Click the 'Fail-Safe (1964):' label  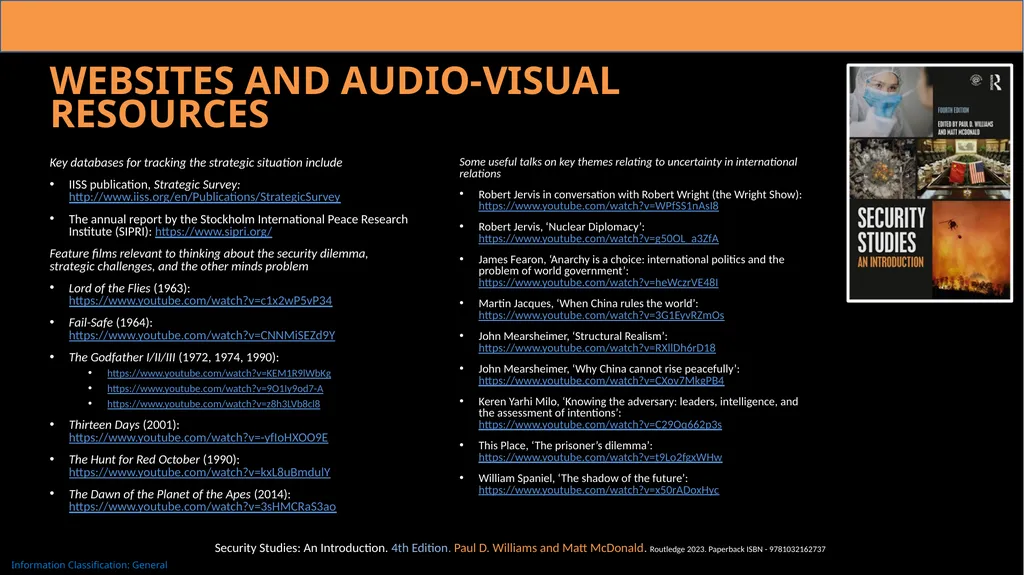(x=110, y=323)
